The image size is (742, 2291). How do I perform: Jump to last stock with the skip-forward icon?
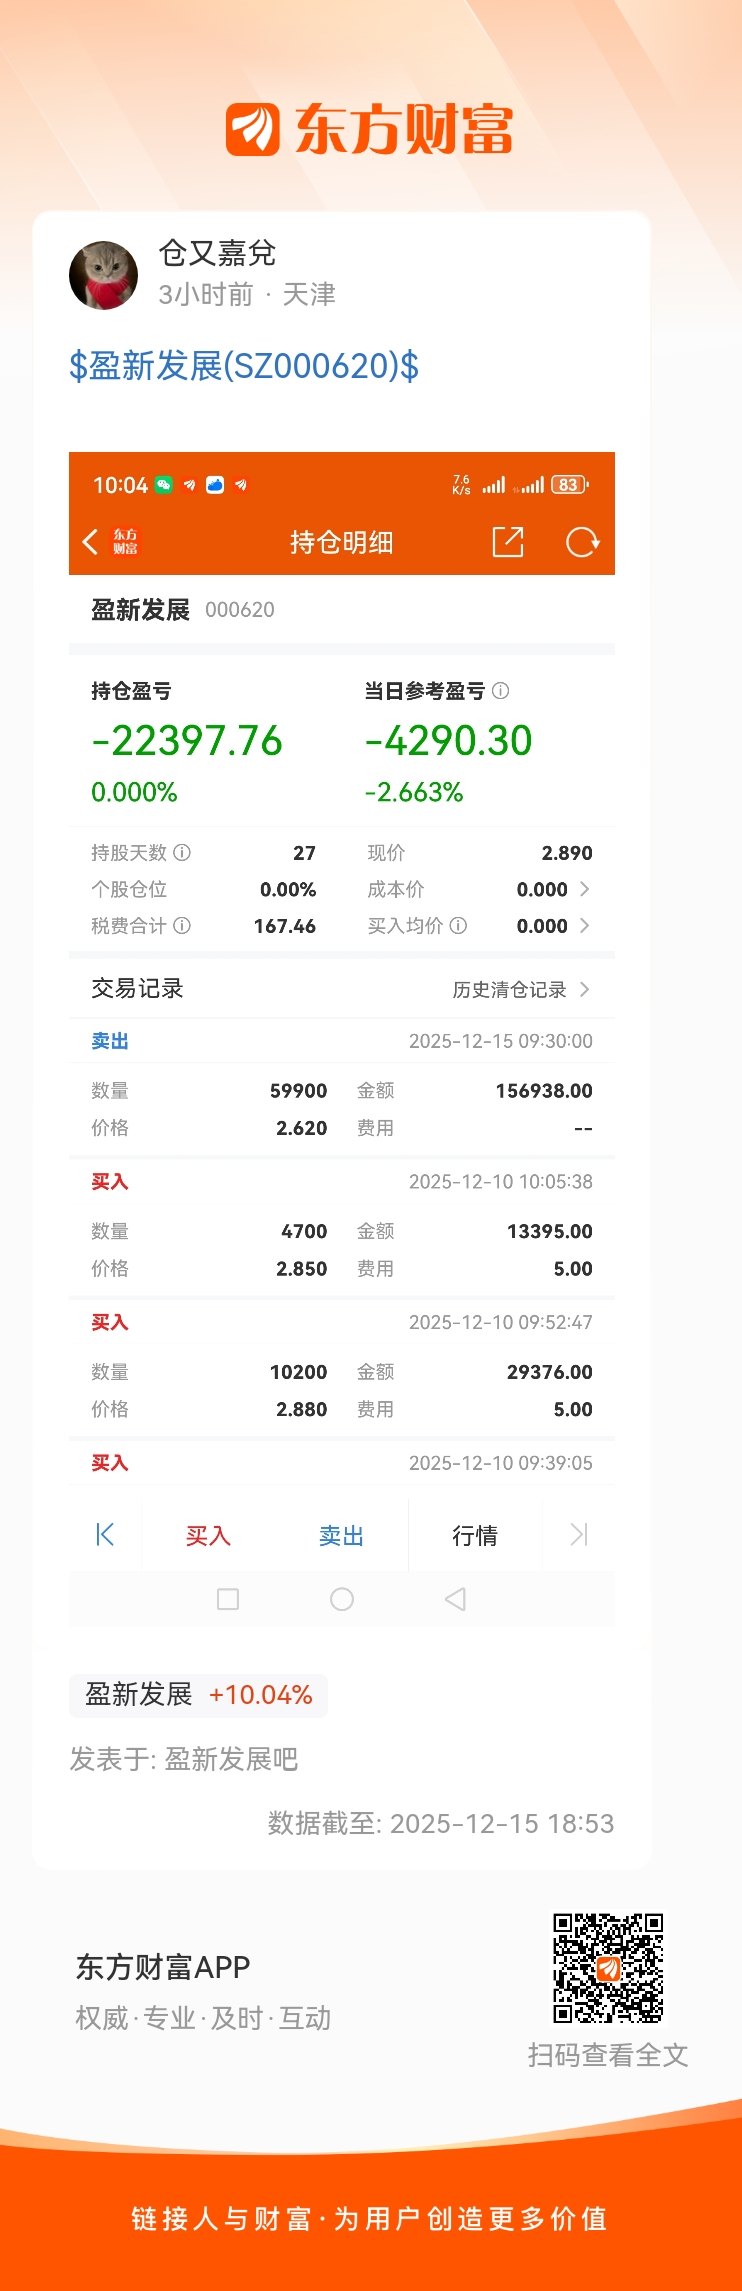click(579, 1535)
